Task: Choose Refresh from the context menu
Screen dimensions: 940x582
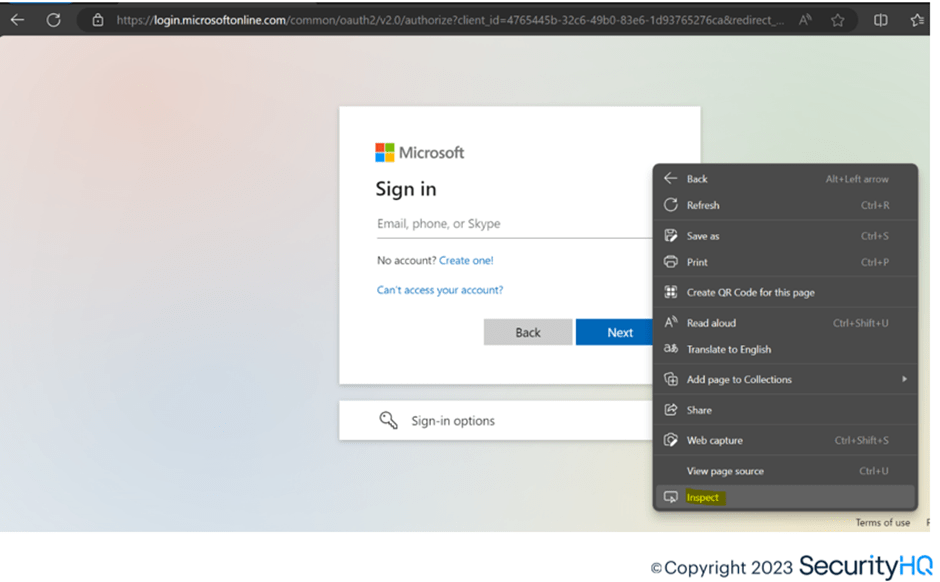Action: tap(785, 205)
